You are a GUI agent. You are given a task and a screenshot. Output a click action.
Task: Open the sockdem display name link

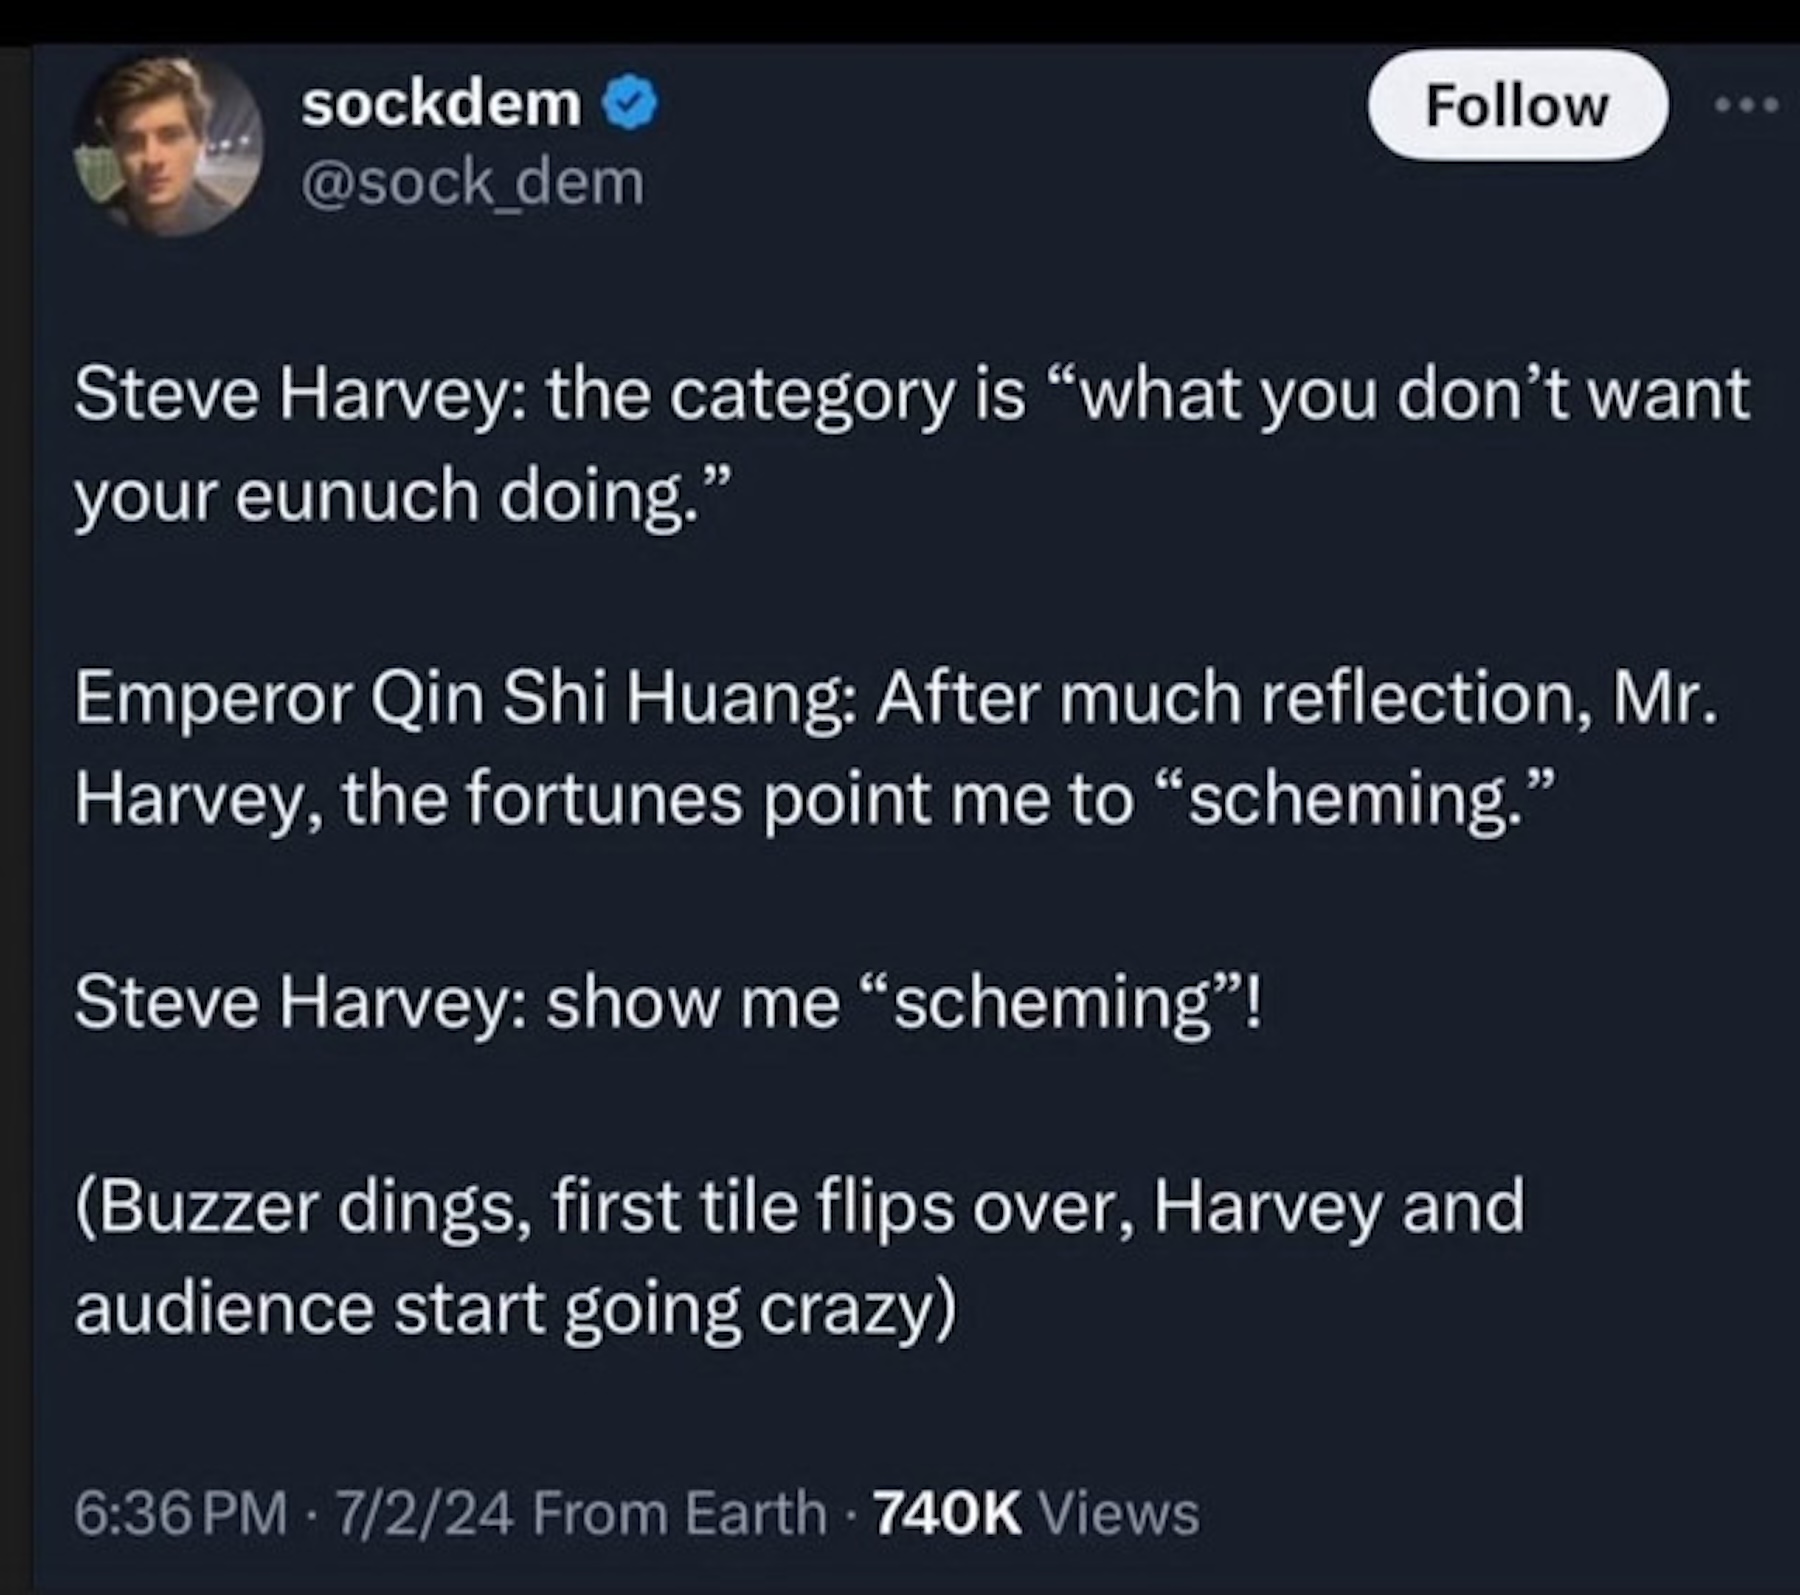[441, 104]
